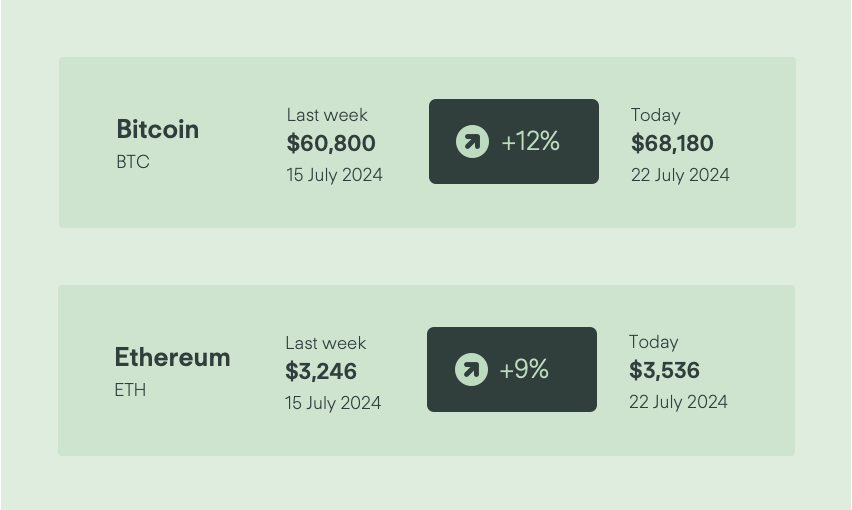Click Ethereum's last week price $3,246

[321, 372]
